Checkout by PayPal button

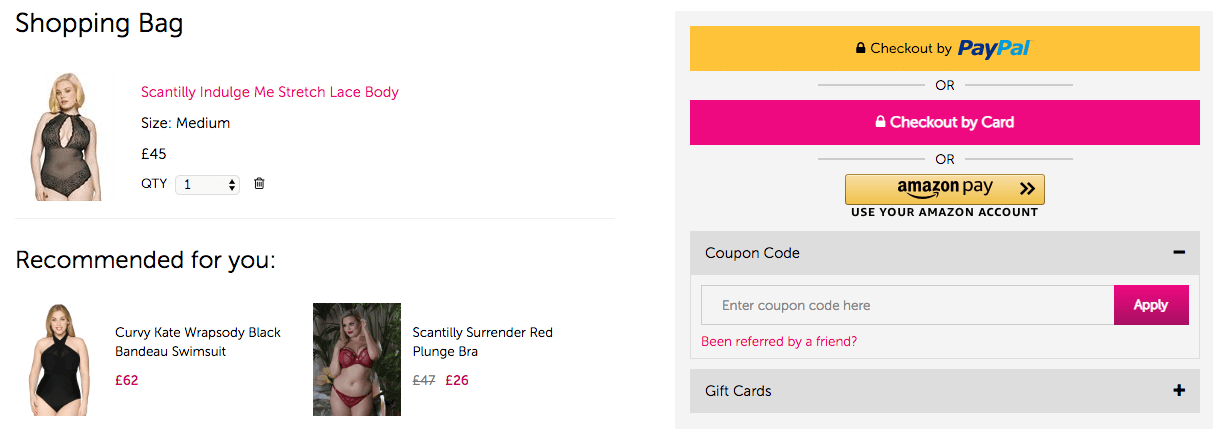click(x=944, y=48)
